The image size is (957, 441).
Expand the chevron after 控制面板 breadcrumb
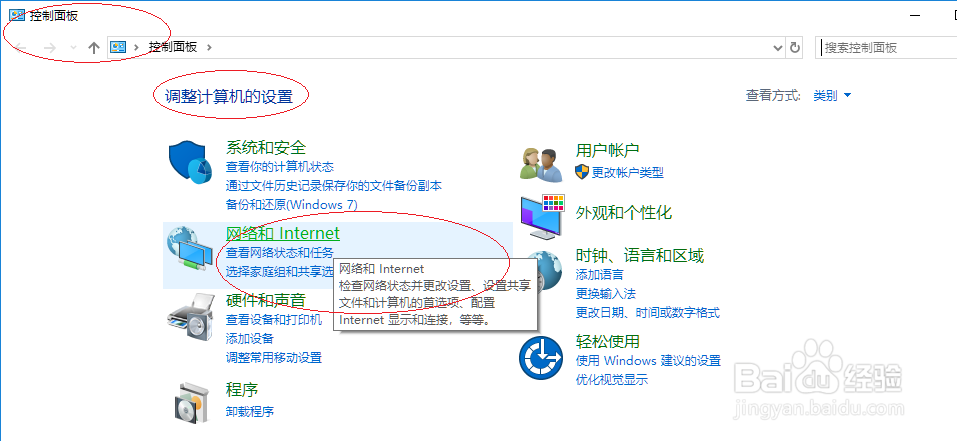(x=209, y=47)
